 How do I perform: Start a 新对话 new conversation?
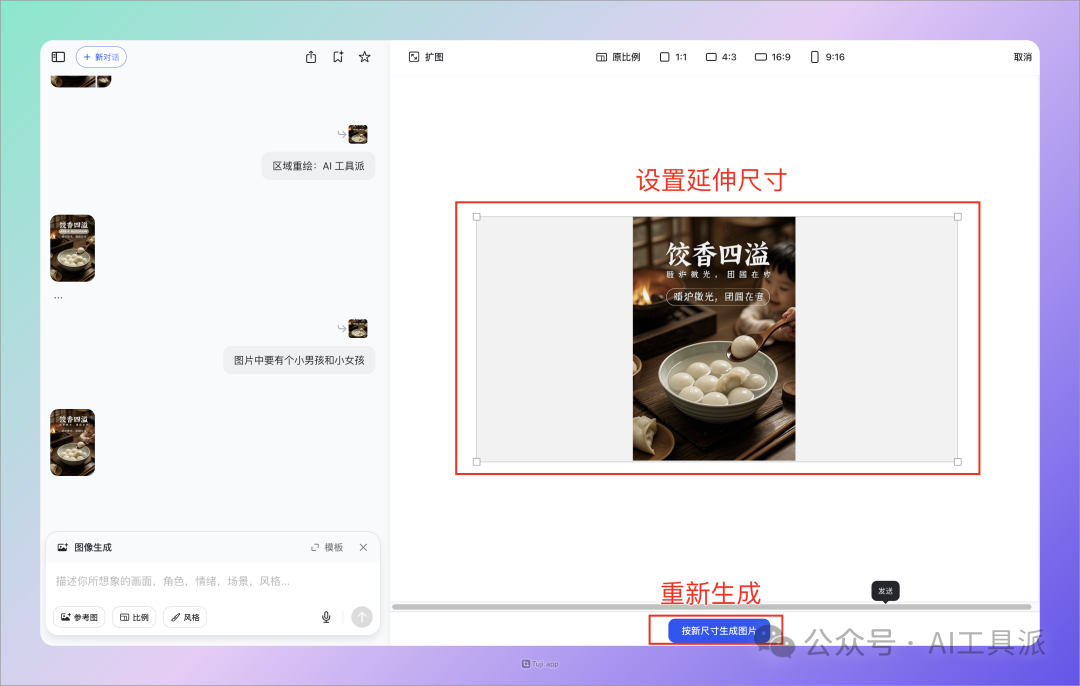[x=100, y=57]
